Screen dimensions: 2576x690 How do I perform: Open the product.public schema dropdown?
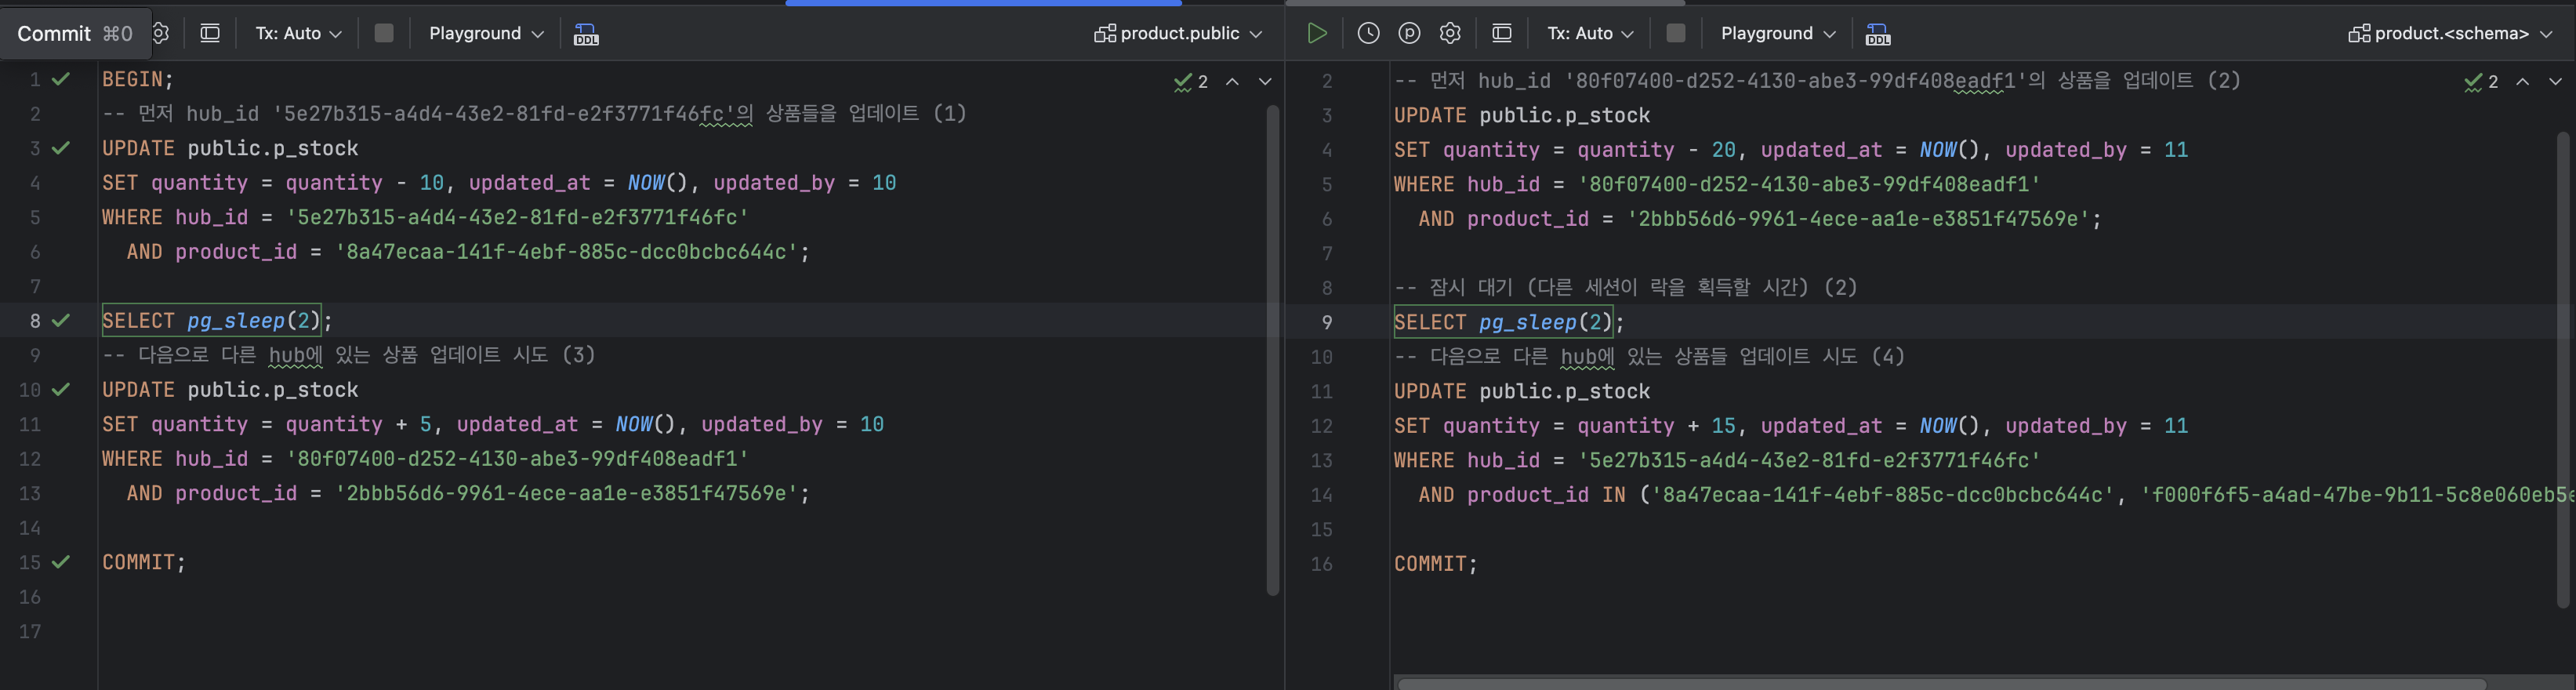[x=1178, y=34]
